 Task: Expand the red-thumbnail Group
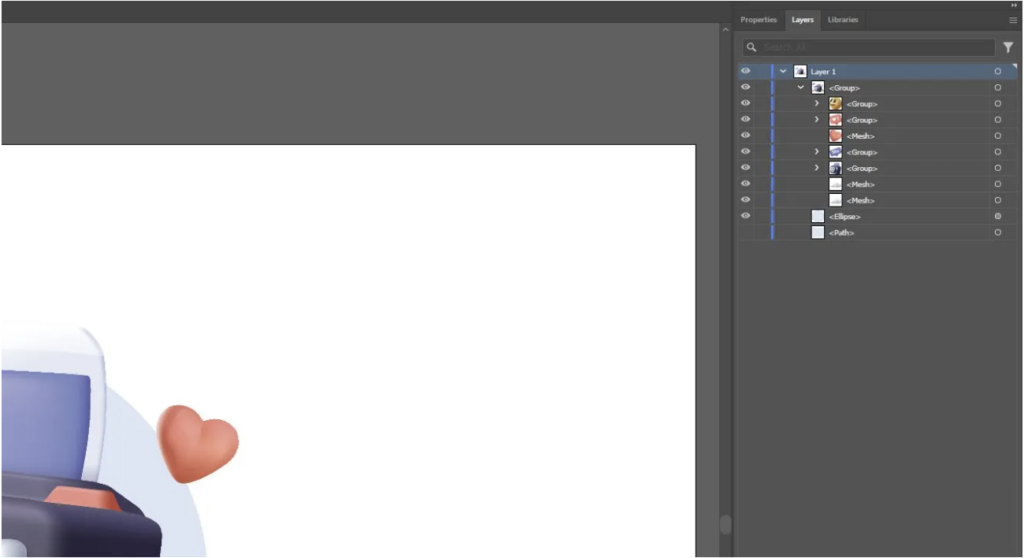[816, 120]
